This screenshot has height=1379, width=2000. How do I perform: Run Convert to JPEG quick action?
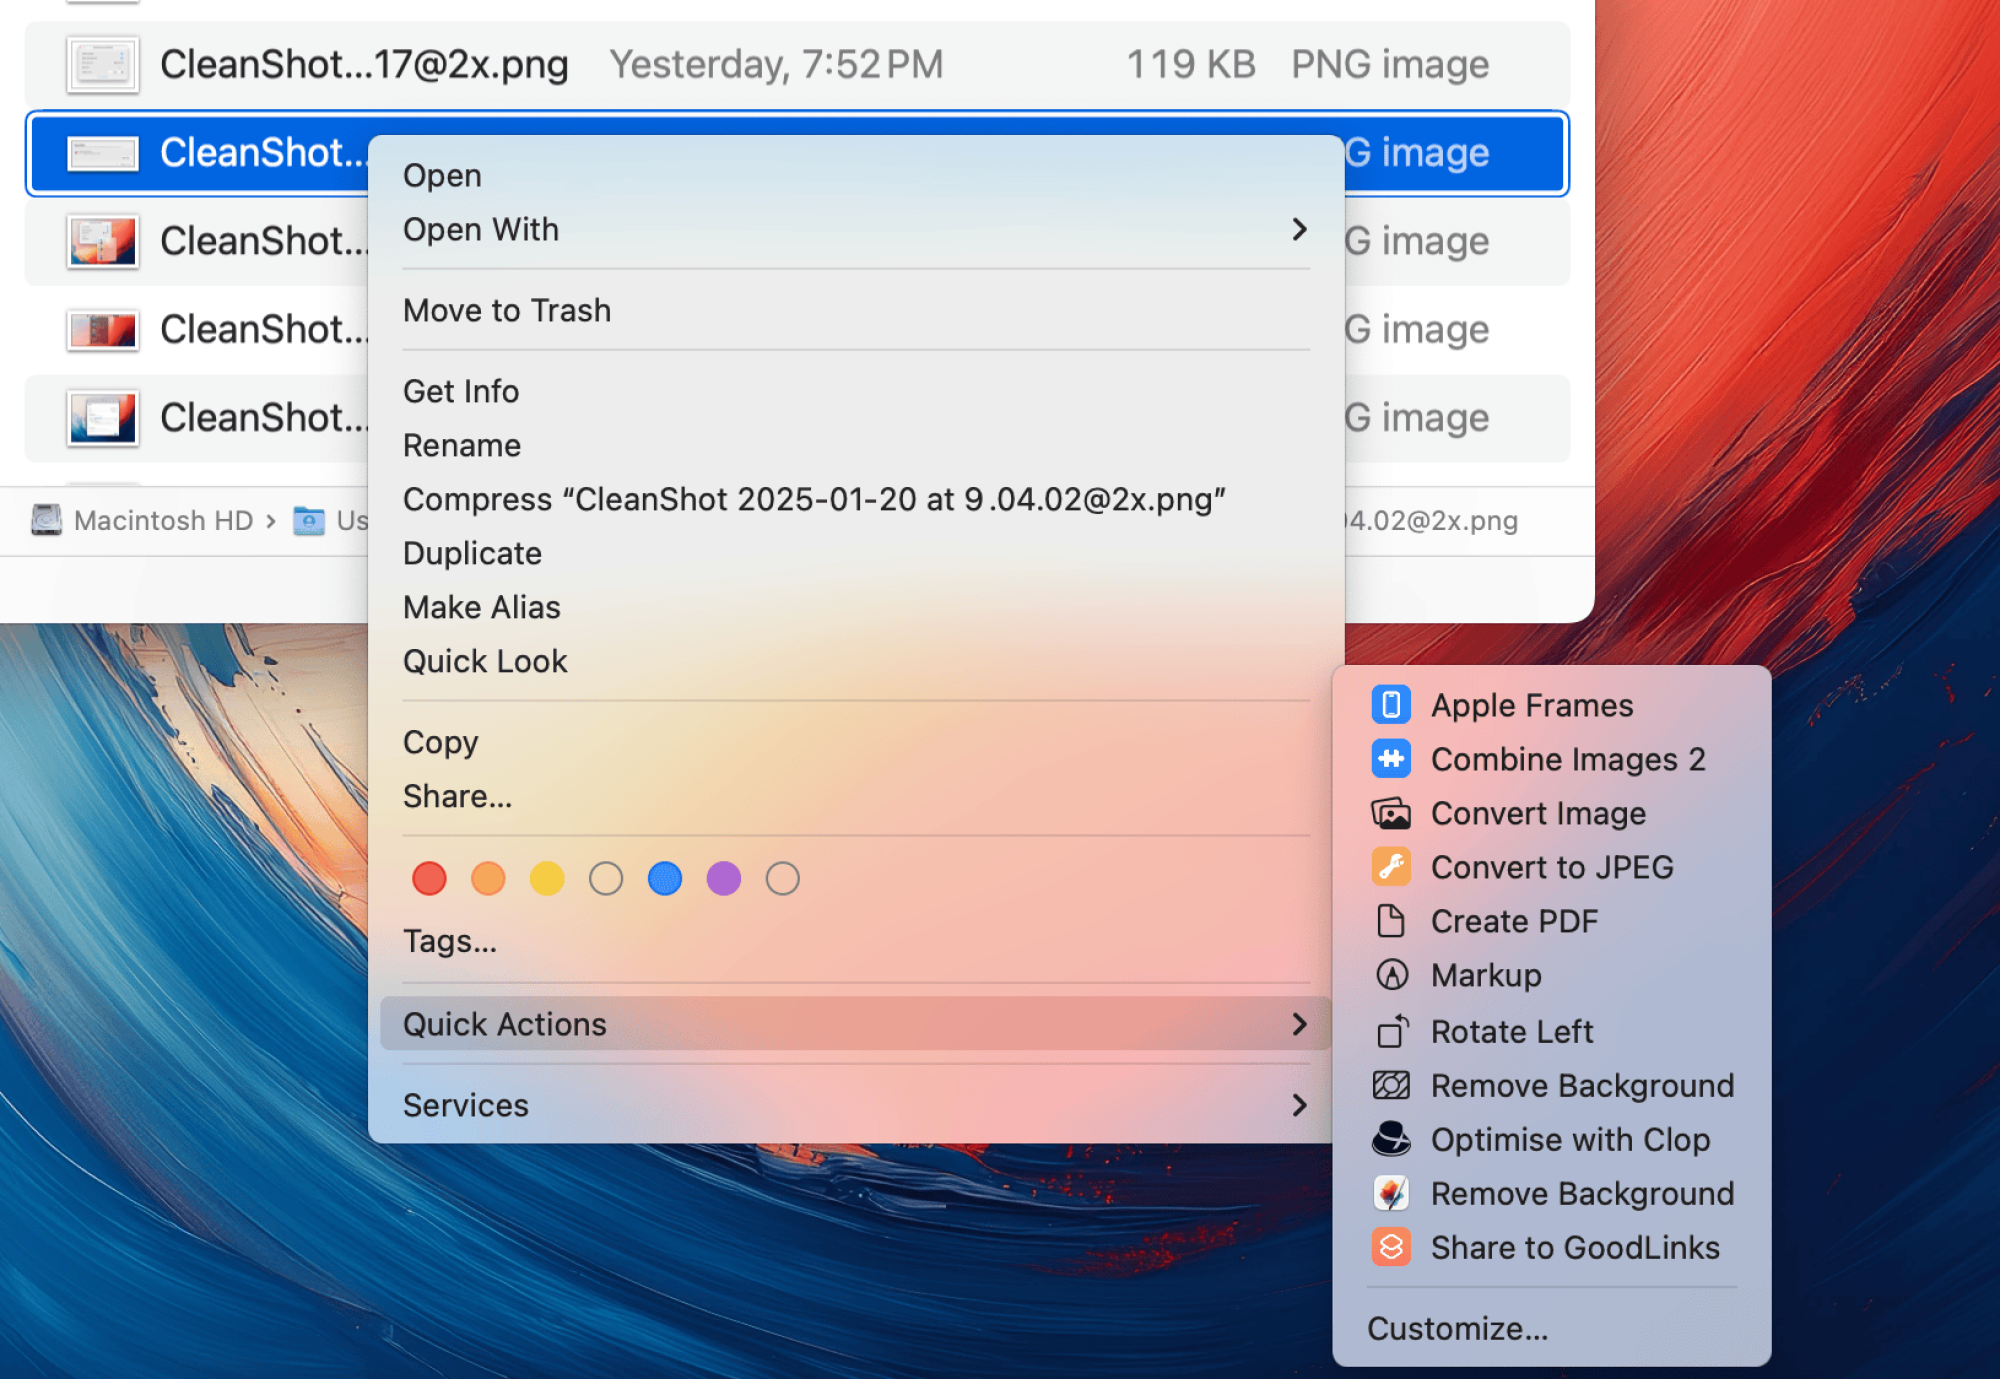(1551, 867)
